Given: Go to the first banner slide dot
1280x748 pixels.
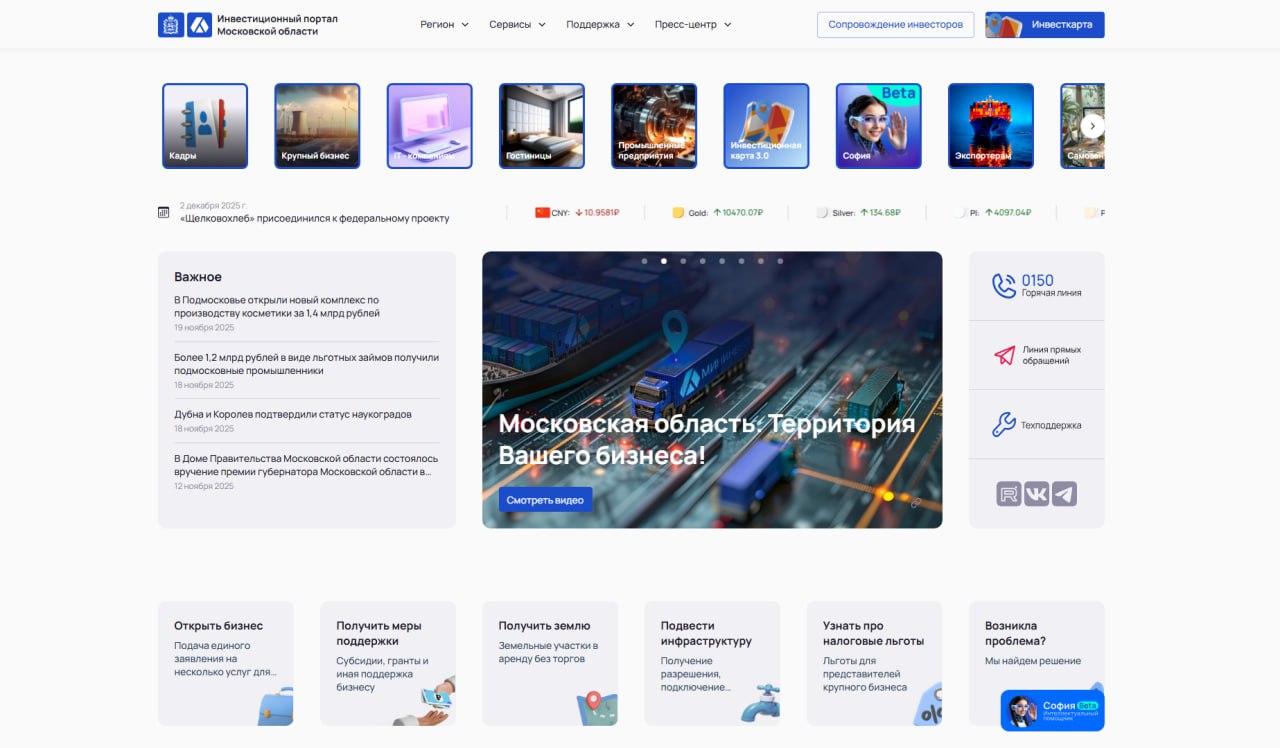Looking at the screenshot, I should coord(644,261).
